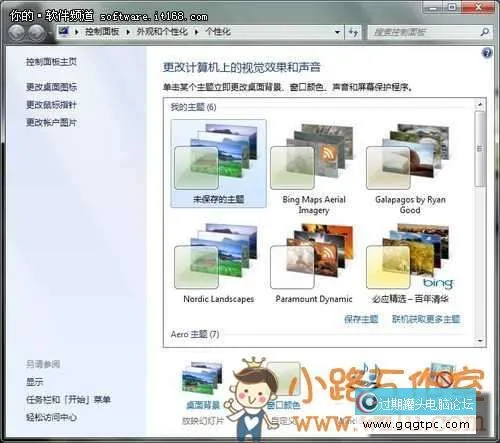Open 更改帐户图片 sidebar link
The width and height of the screenshot is (500, 443).
tap(51, 123)
